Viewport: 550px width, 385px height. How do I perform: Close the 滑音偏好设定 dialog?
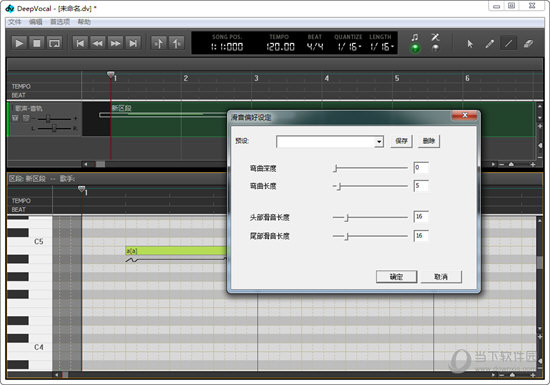(464, 115)
